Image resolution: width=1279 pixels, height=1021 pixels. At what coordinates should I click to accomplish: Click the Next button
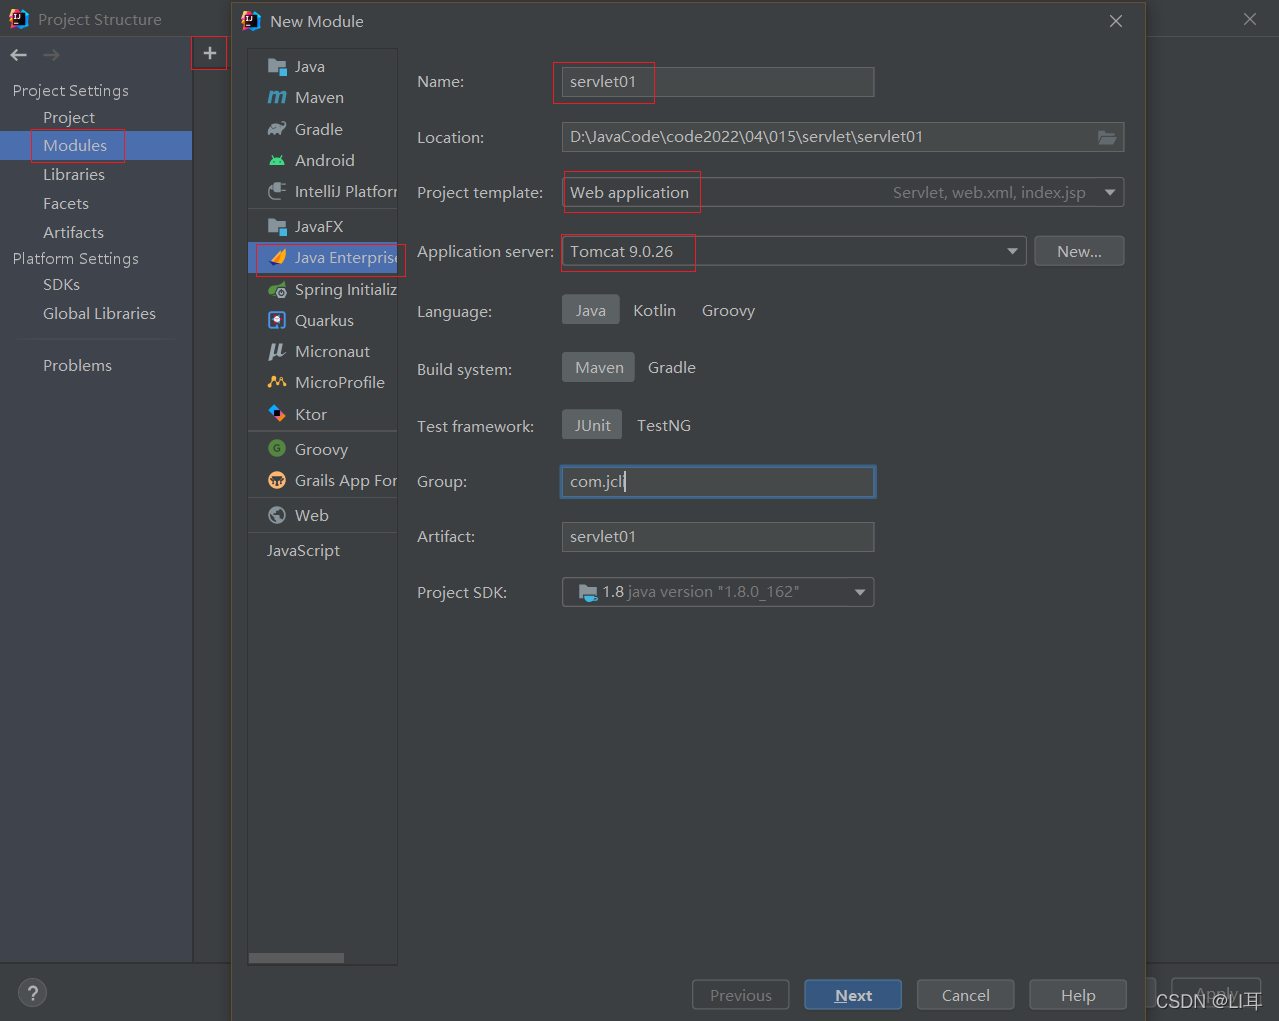(x=852, y=994)
